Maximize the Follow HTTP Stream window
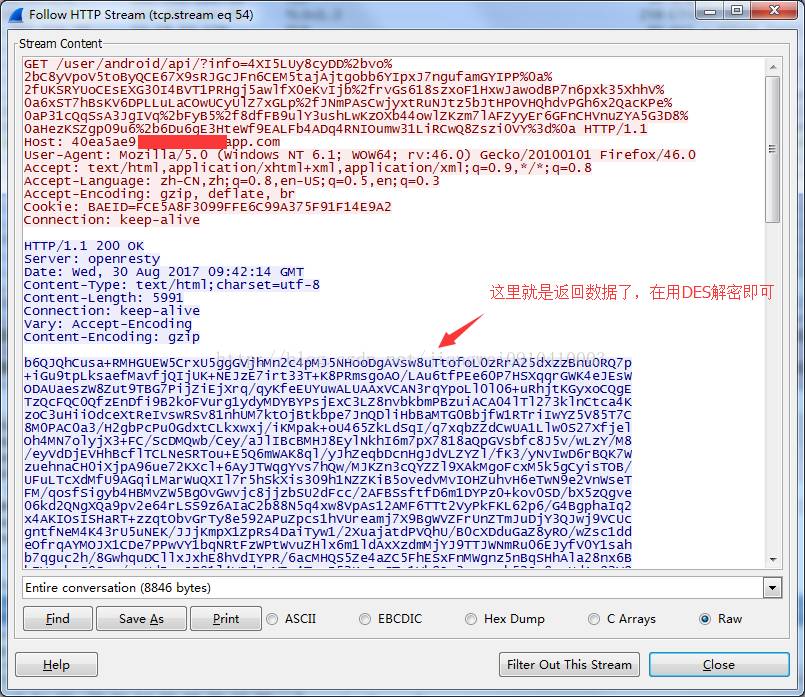This screenshot has height=697, width=805. [737, 10]
